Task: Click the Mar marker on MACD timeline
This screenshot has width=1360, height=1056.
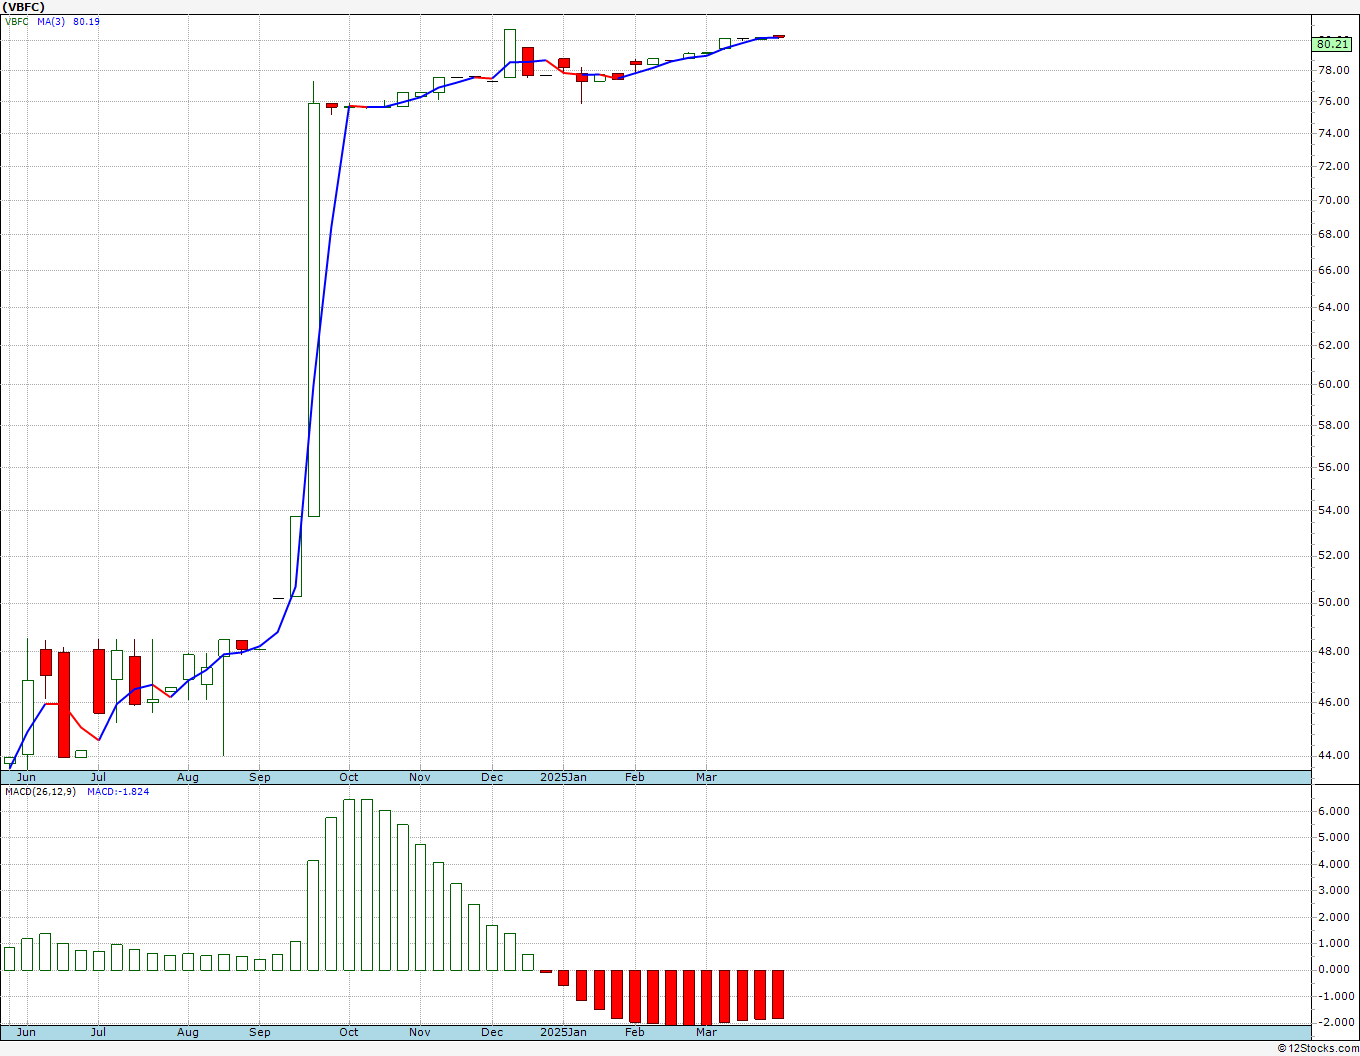Action: (x=706, y=1032)
